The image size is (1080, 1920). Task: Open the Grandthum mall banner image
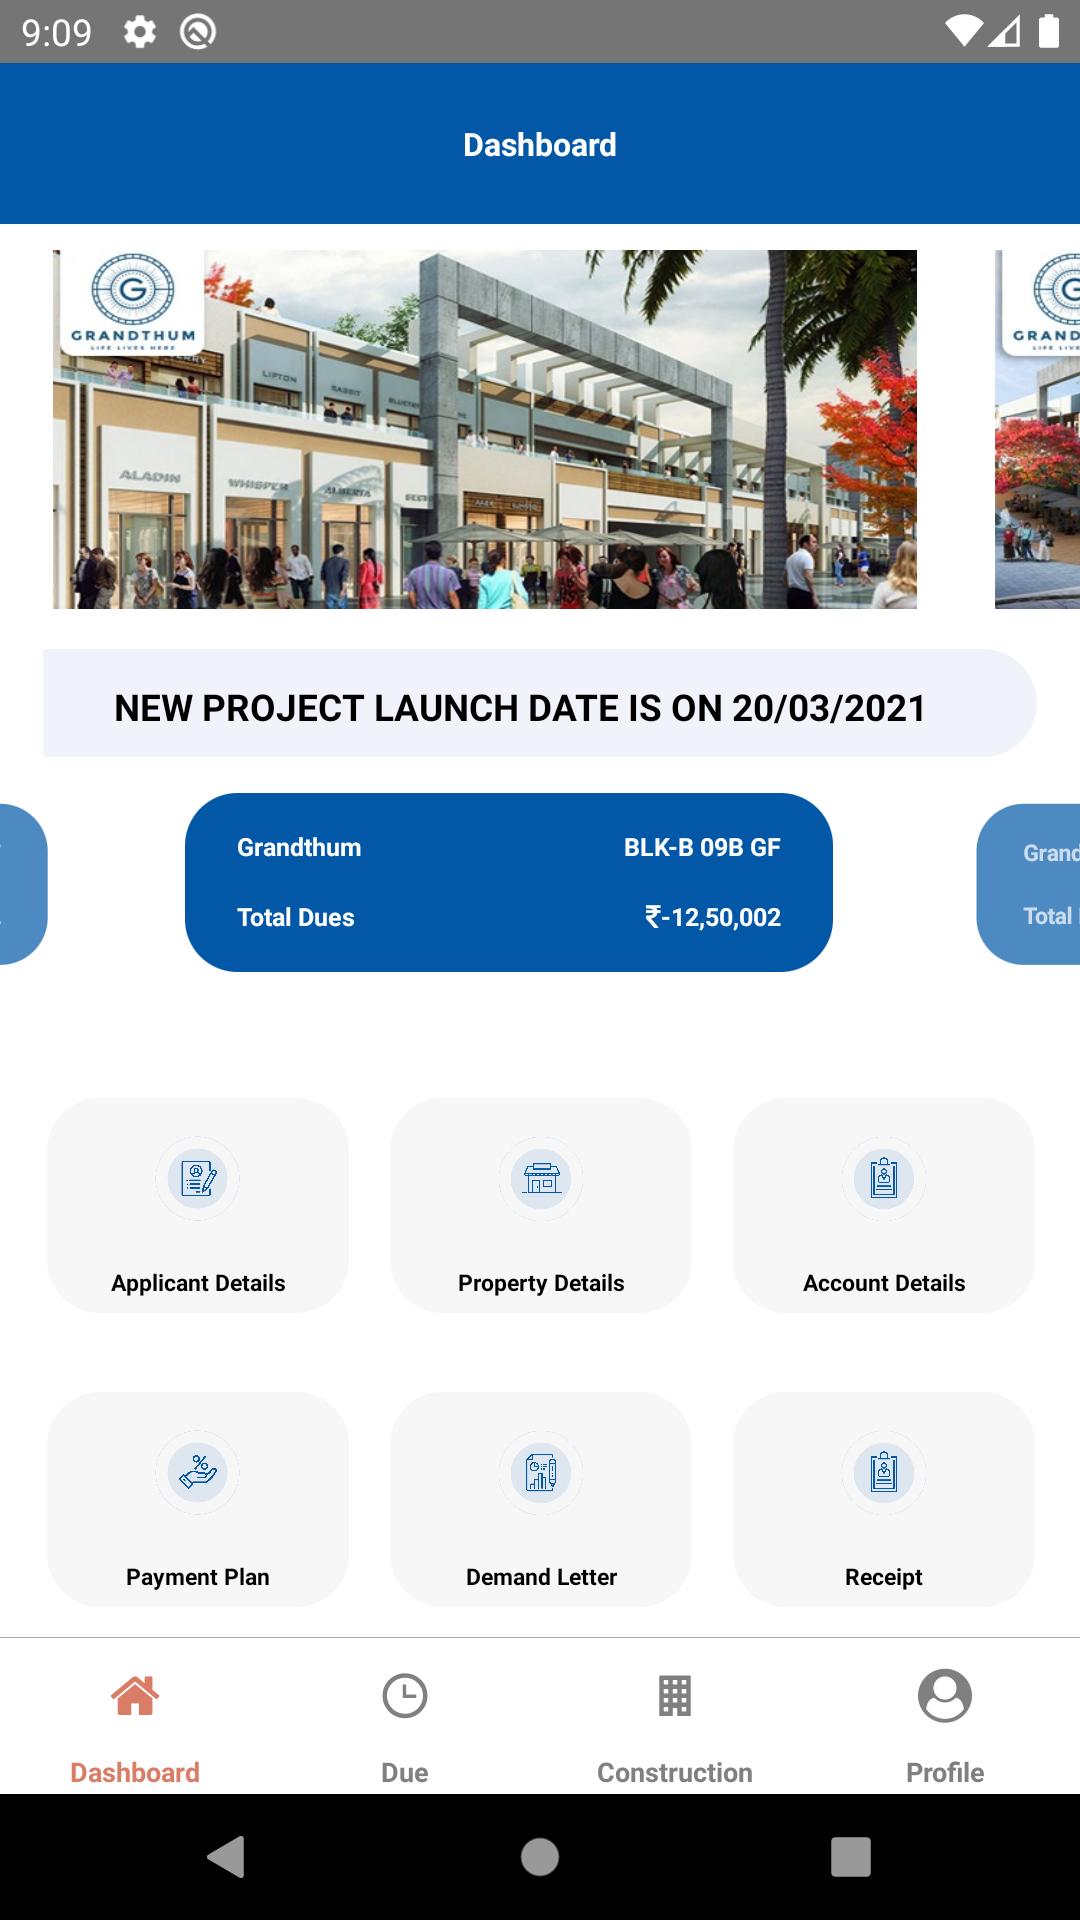click(x=485, y=429)
